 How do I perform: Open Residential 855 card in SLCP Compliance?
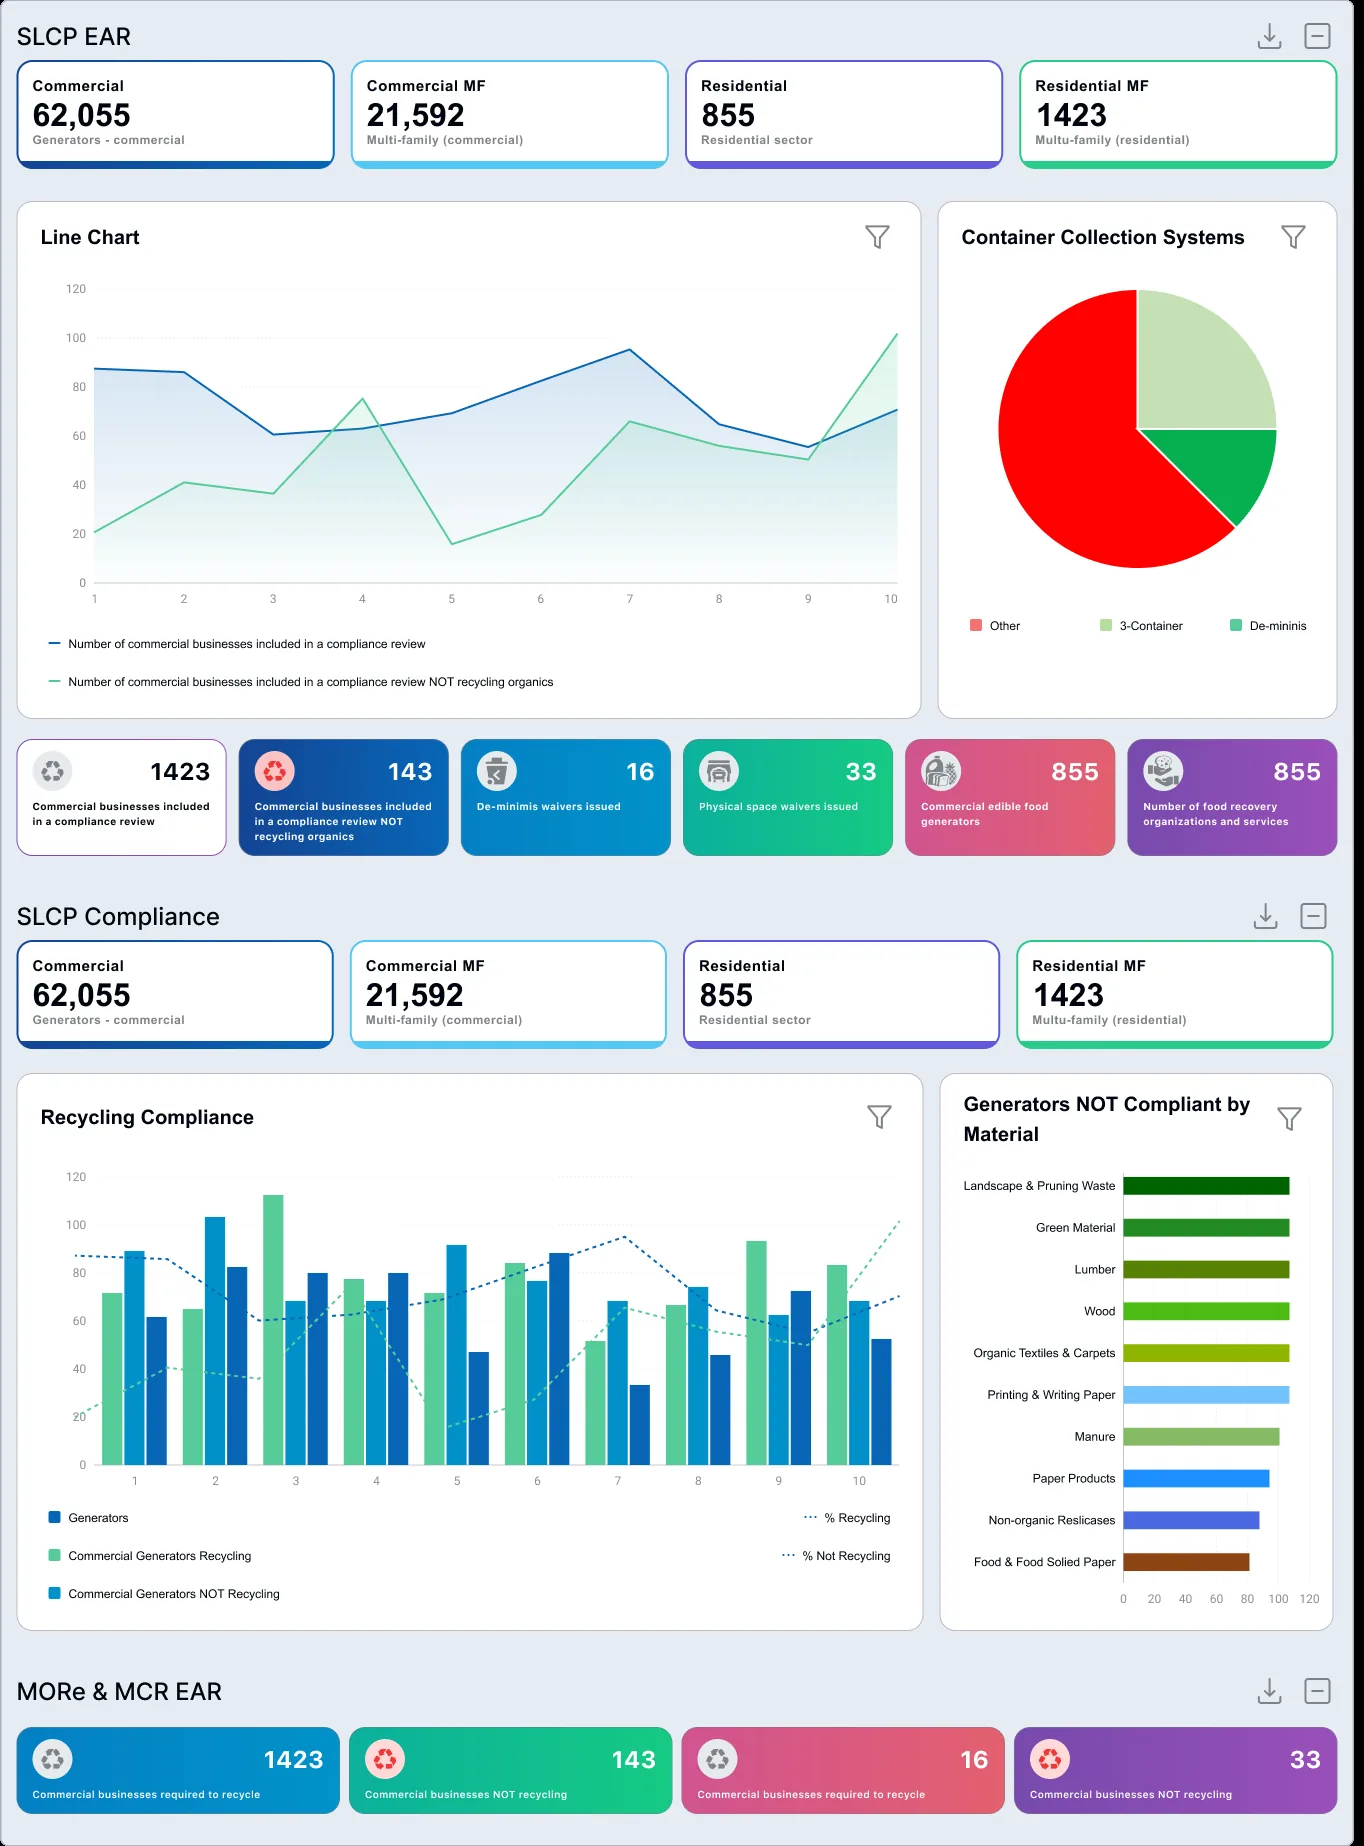(x=842, y=995)
